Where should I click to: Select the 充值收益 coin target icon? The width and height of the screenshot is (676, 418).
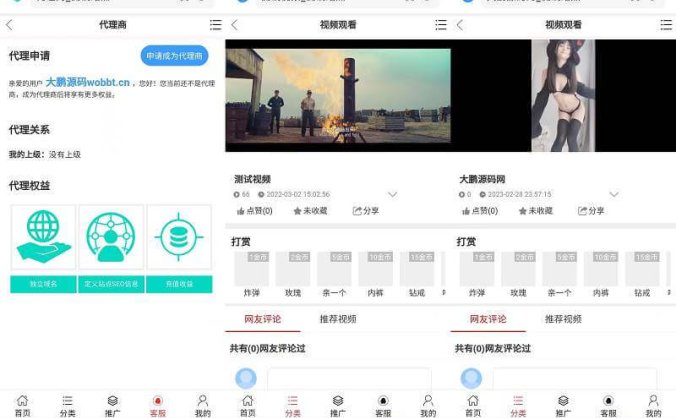[x=179, y=237]
